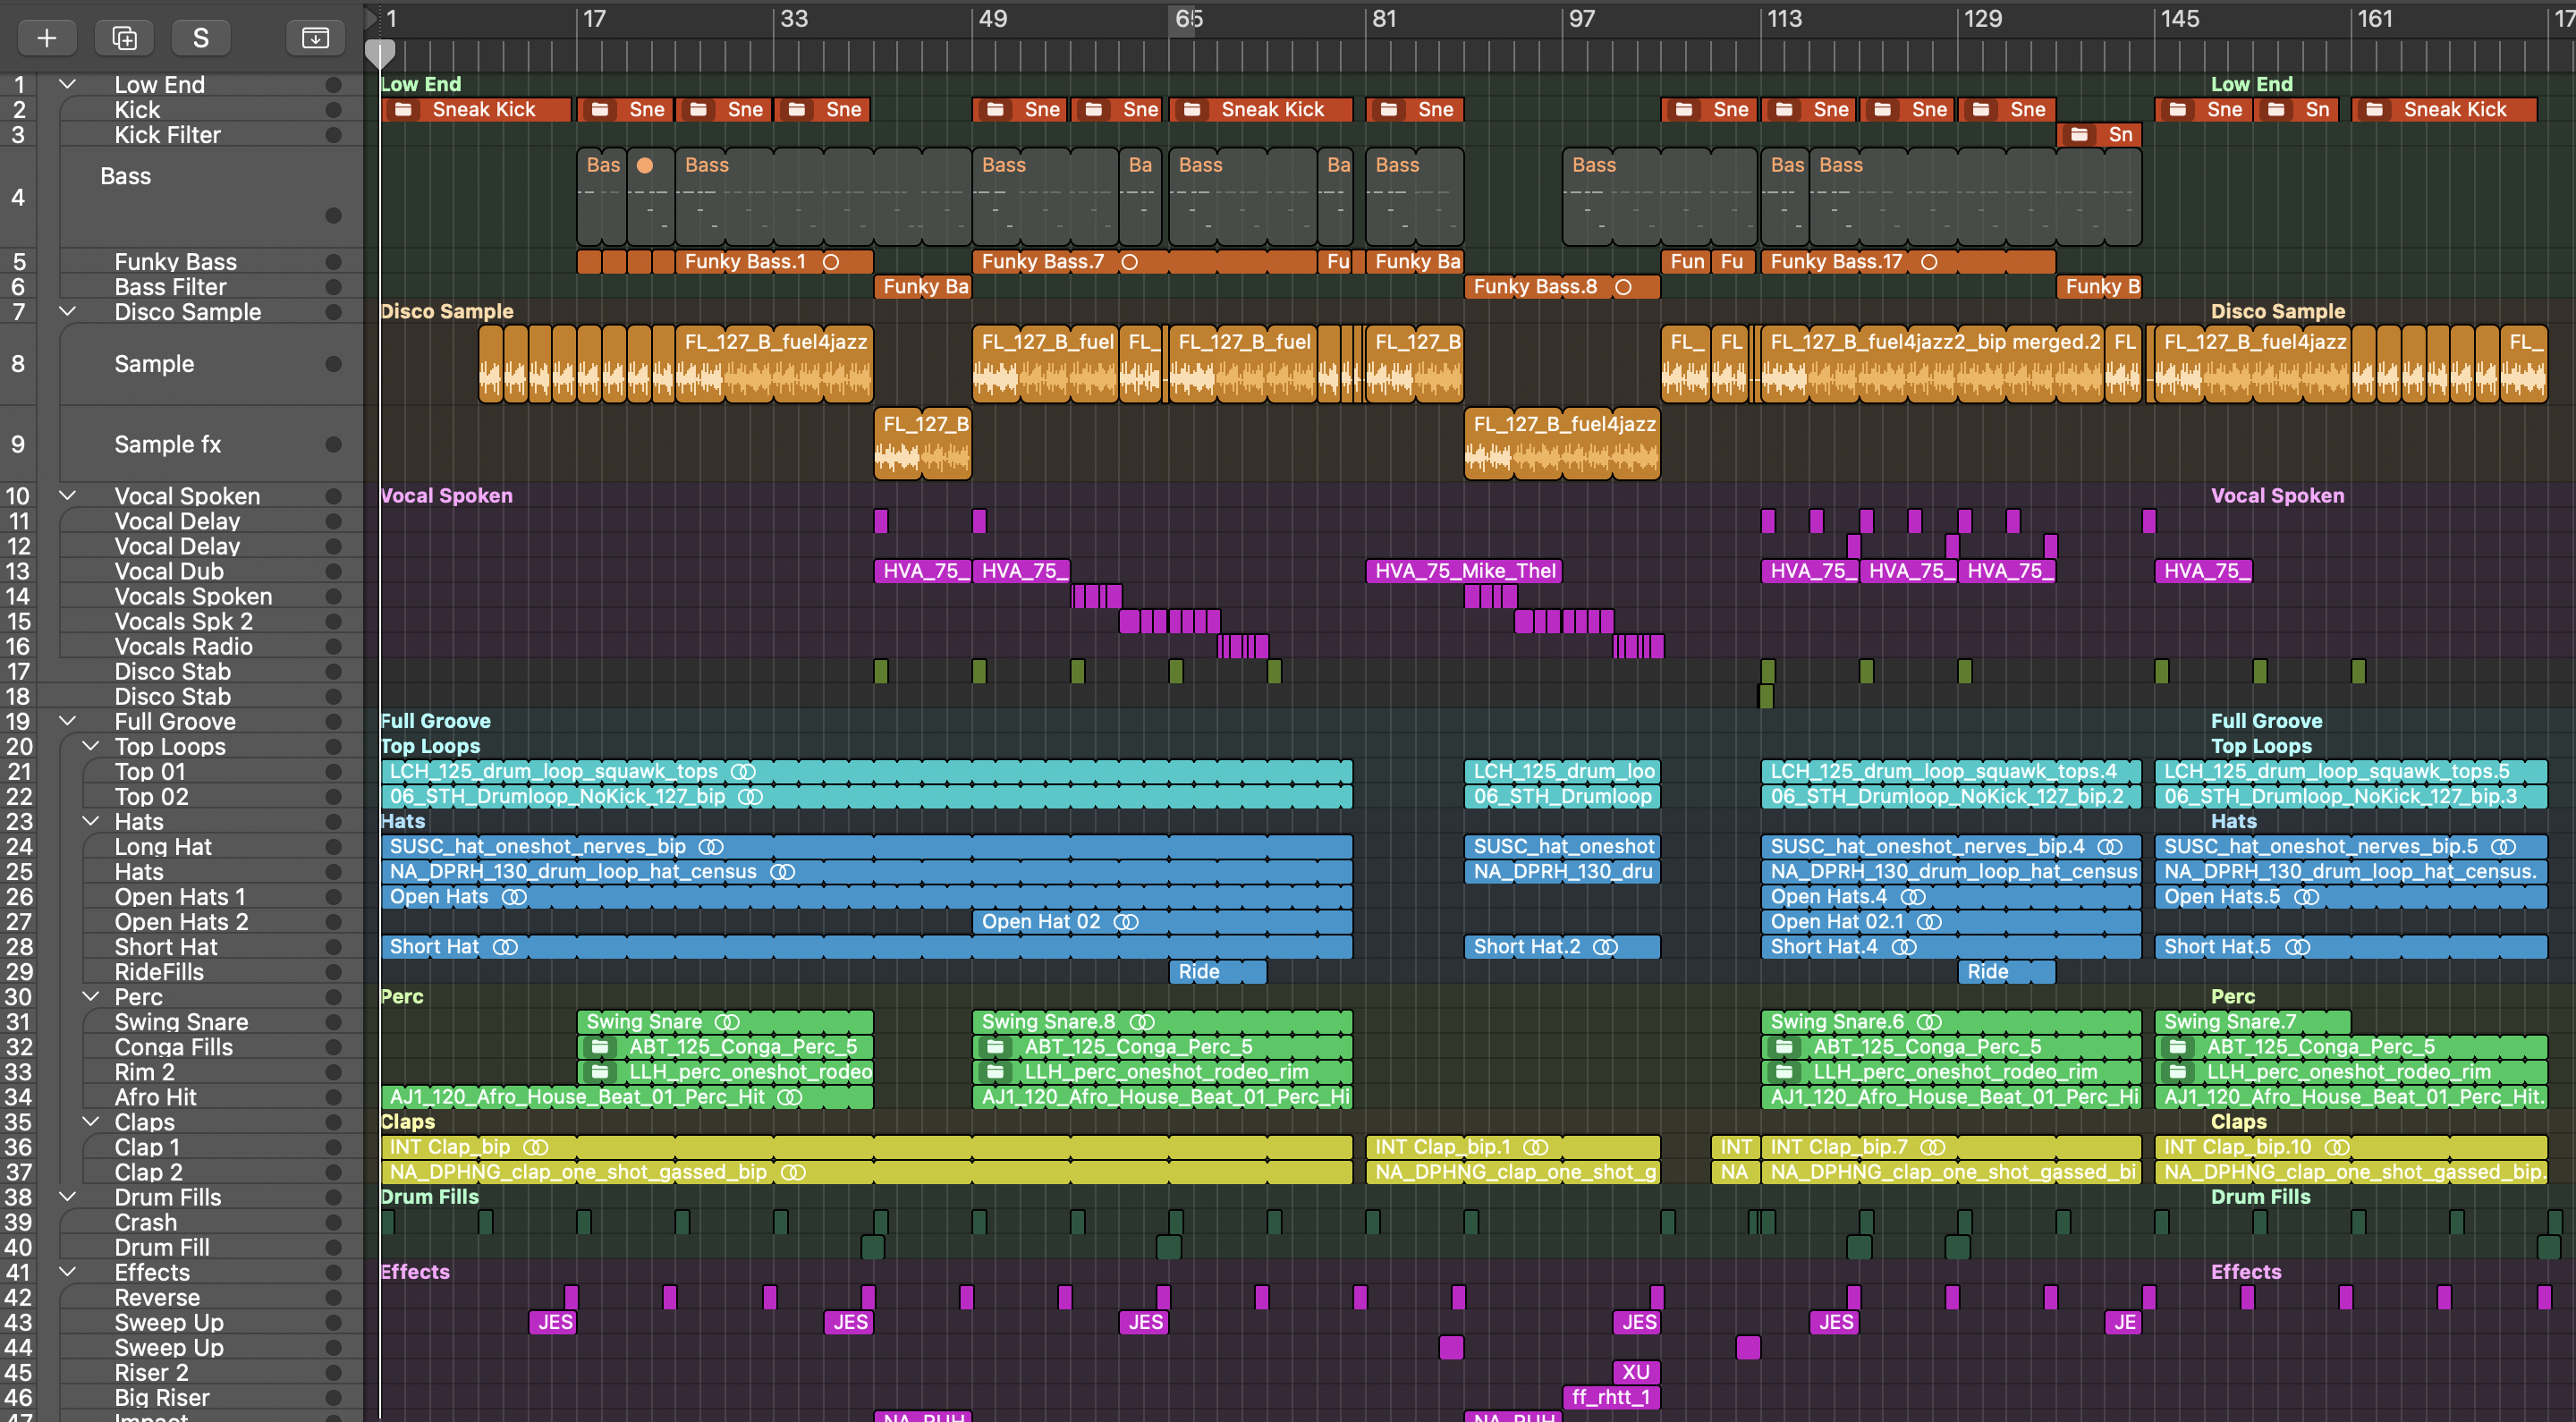Image resolution: width=2576 pixels, height=1422 pixels.
Task: Collapse the Vocal Spoken track stack
Action: (x=68, y=496)
